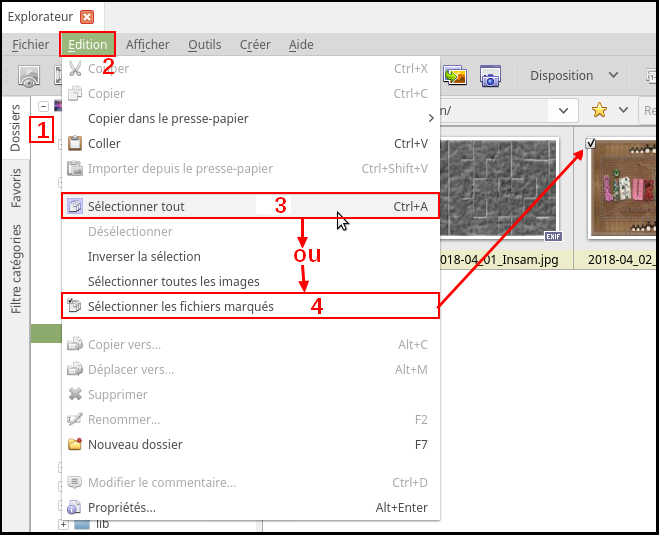The height and width of the screenshot is (535, 659).
Task: Select the brown 2018-04_02 thumbnail
Action: 623,188
